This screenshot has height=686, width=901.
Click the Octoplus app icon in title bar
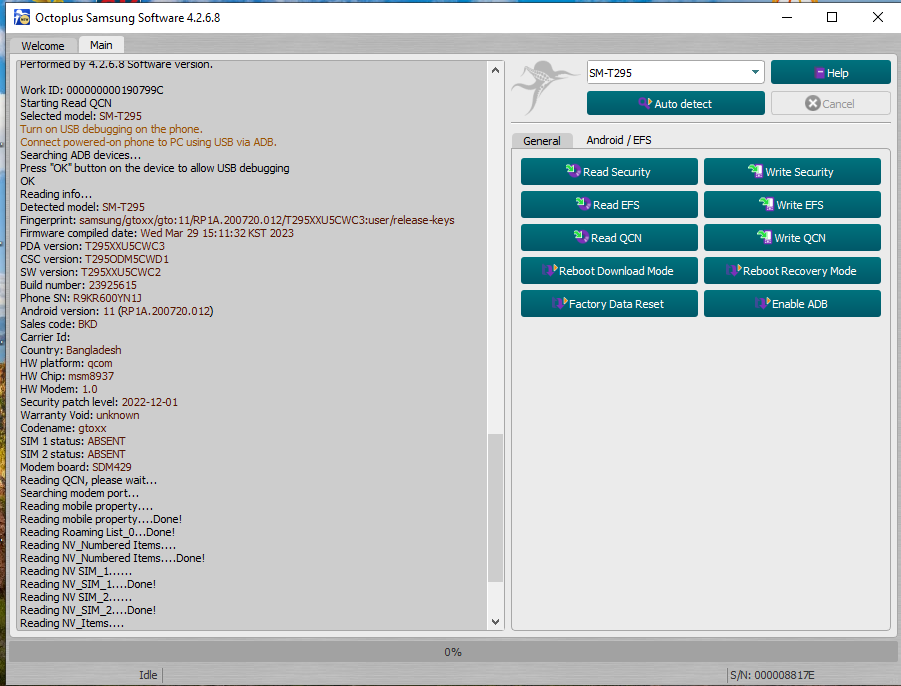click(20, 17)
